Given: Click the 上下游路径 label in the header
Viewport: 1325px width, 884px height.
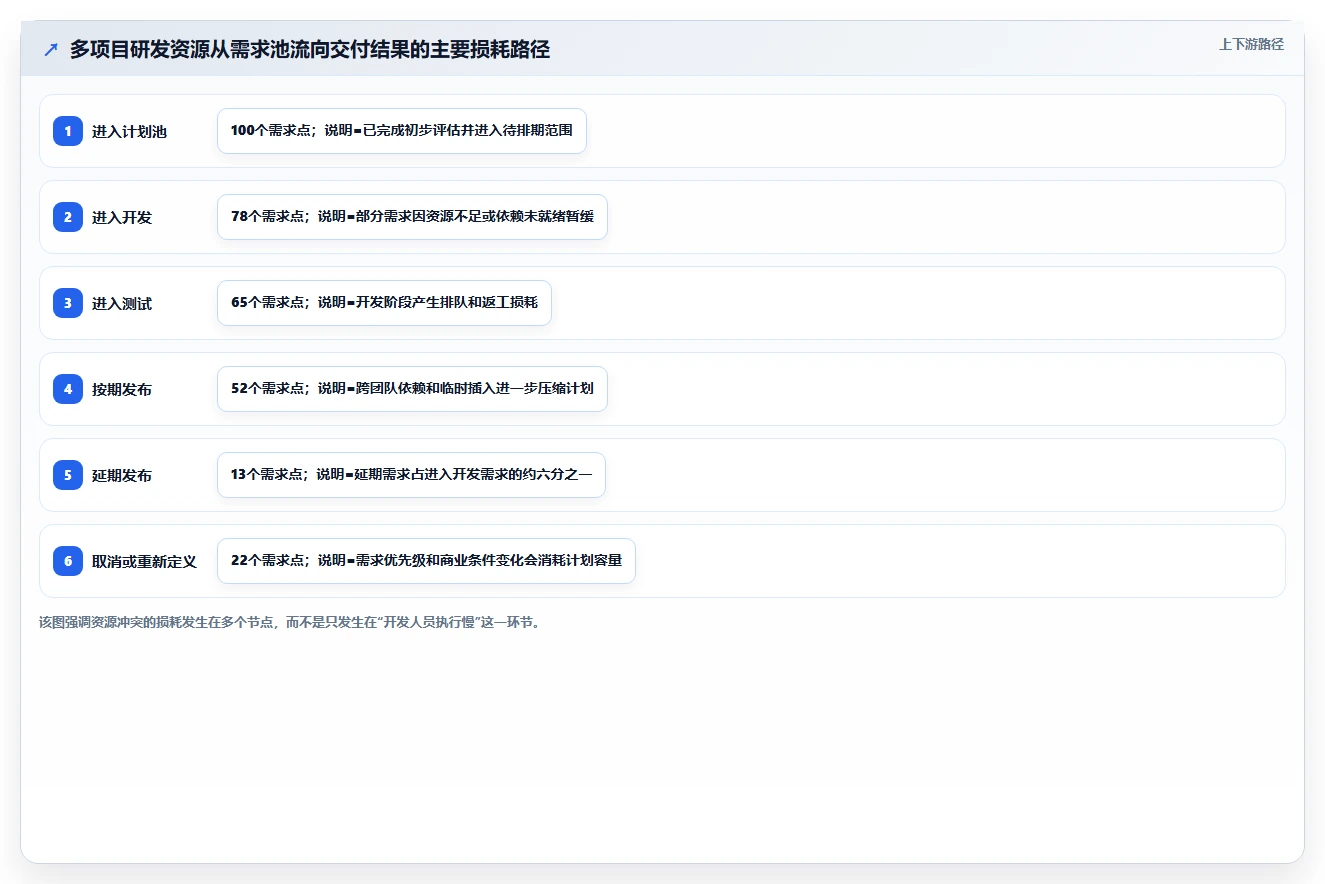Looking at the screenshot, I should click(1251, 44).
